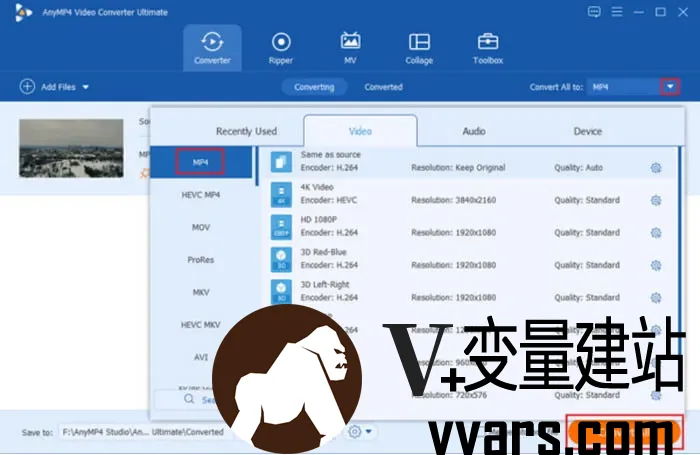700x455 pixels.
Task: Click the MP4 field in Convert All to
Action: (x=624, y=87)
